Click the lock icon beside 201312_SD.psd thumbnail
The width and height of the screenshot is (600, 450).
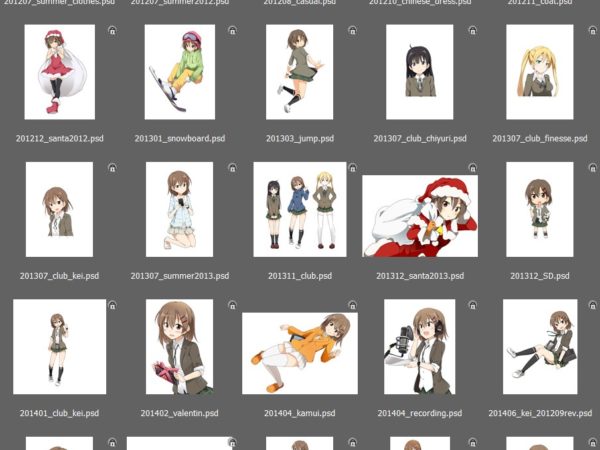pyautogui.click(x=593, y=168)
